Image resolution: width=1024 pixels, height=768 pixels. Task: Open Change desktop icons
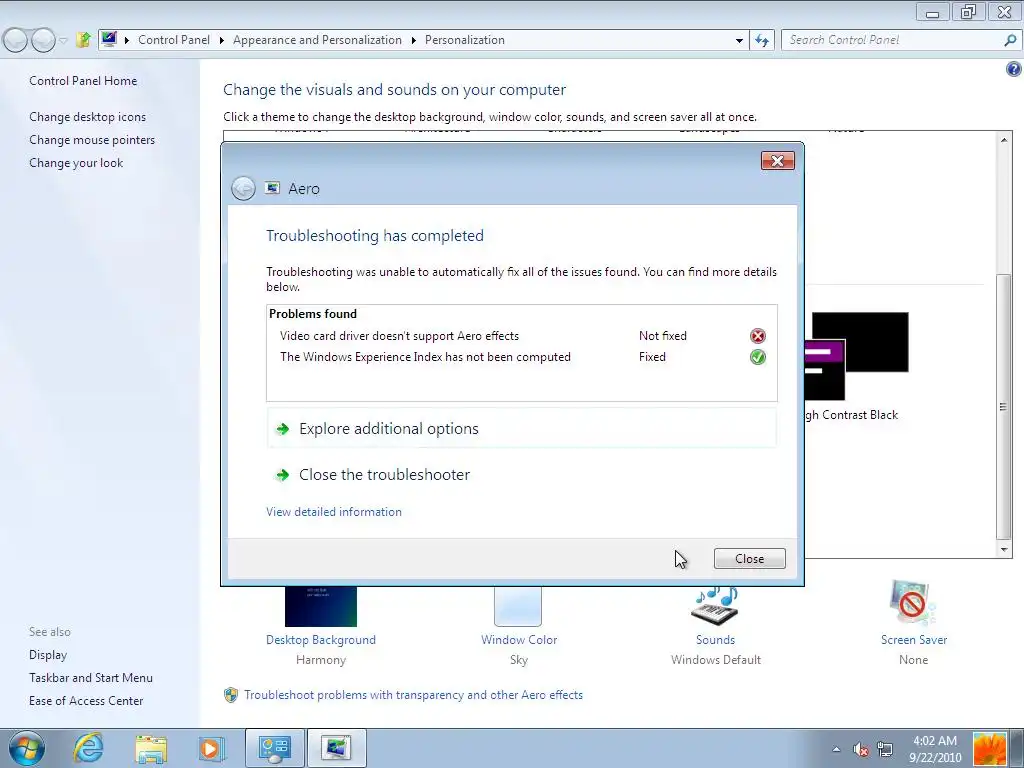(x=88, y=117)
